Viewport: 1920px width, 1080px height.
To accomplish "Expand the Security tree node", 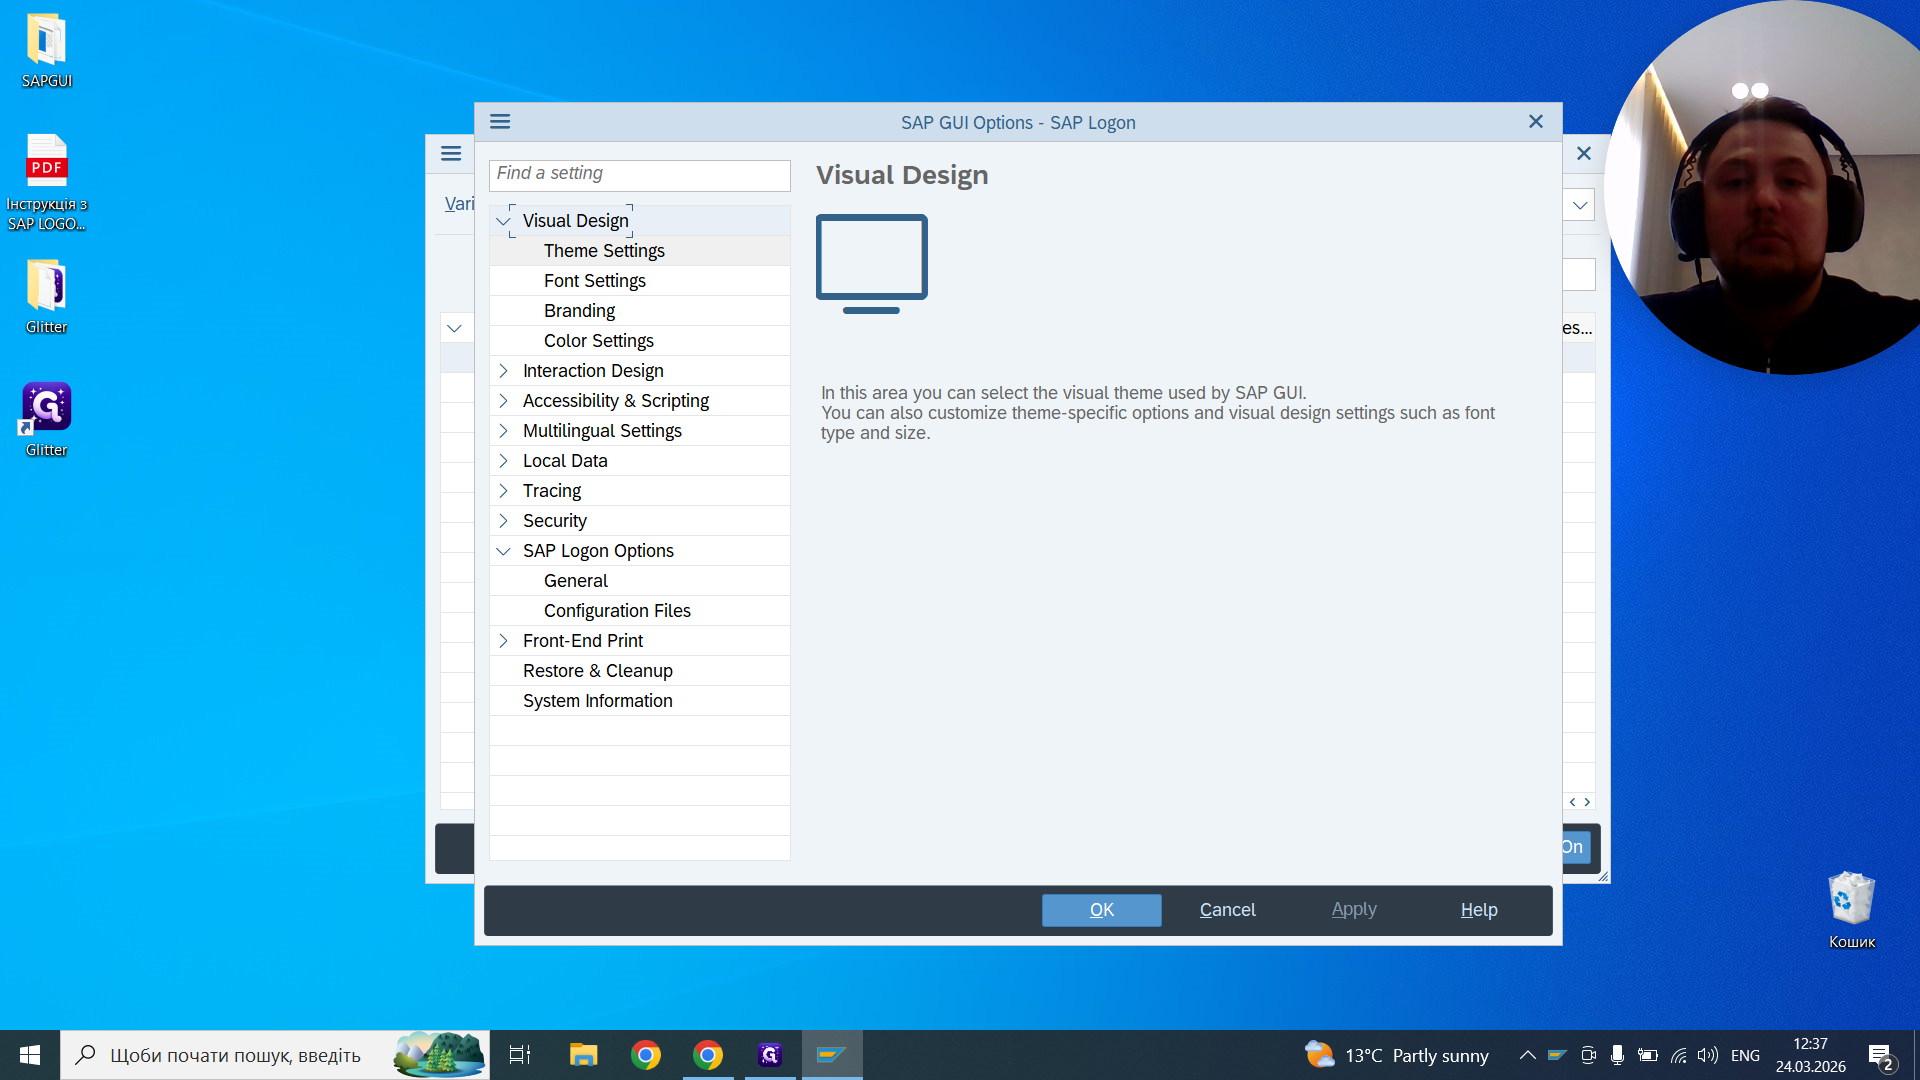I will (503, 521).
